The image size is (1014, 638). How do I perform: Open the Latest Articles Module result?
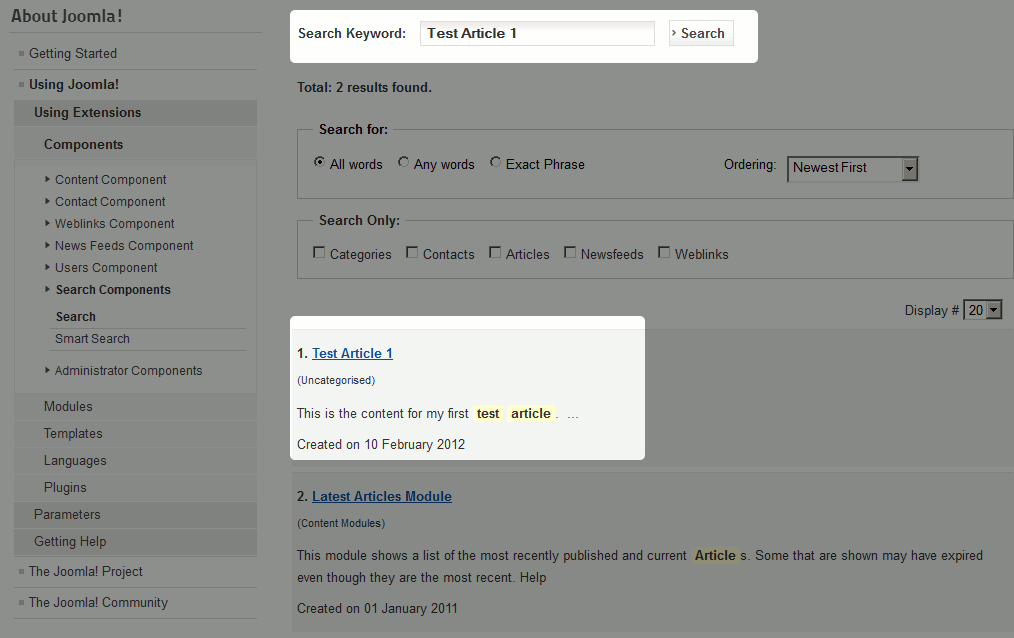(x=381, y=496)
